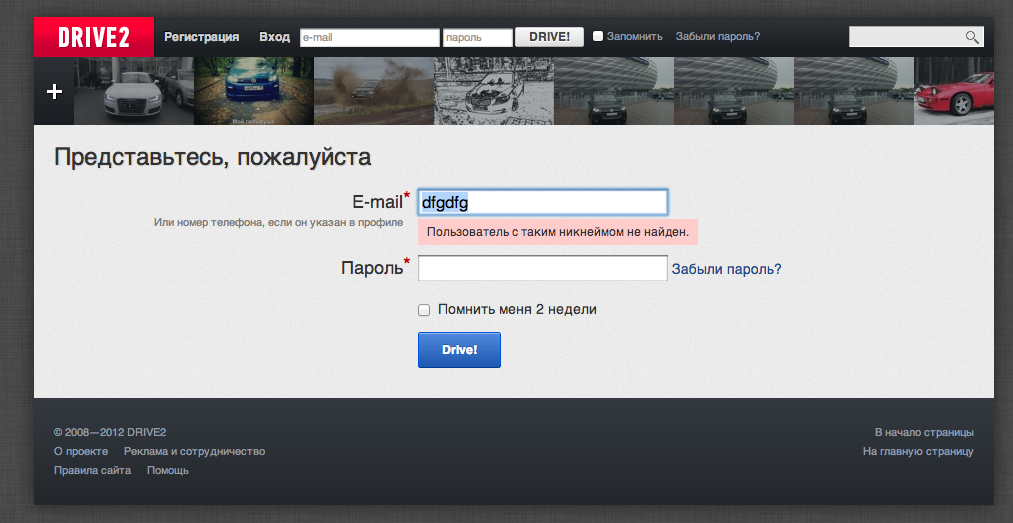
Task: Click the Пароль input field in form
Action: pos(542,268)
